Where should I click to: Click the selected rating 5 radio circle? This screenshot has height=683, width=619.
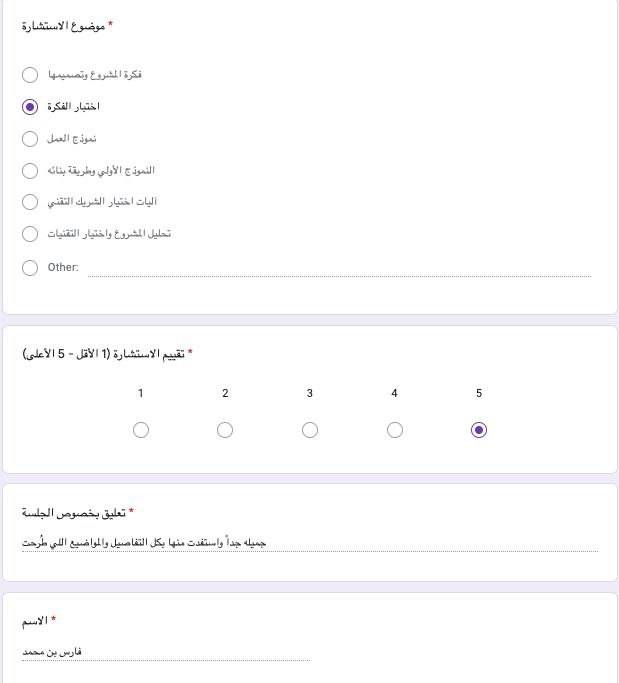tap(479, 430)
